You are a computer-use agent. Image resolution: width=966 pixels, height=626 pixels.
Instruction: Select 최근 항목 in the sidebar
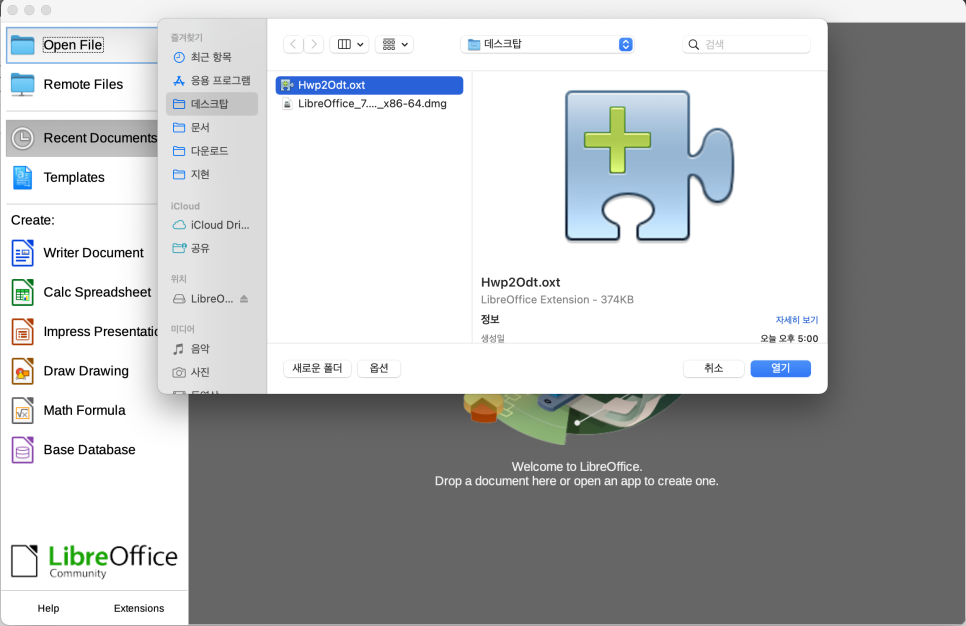(x=211, y=57)
